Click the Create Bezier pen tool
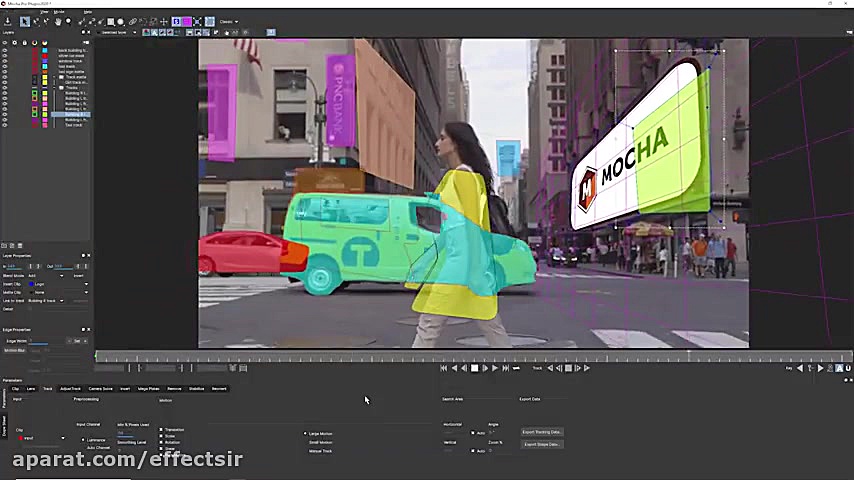 click(92, 22)
